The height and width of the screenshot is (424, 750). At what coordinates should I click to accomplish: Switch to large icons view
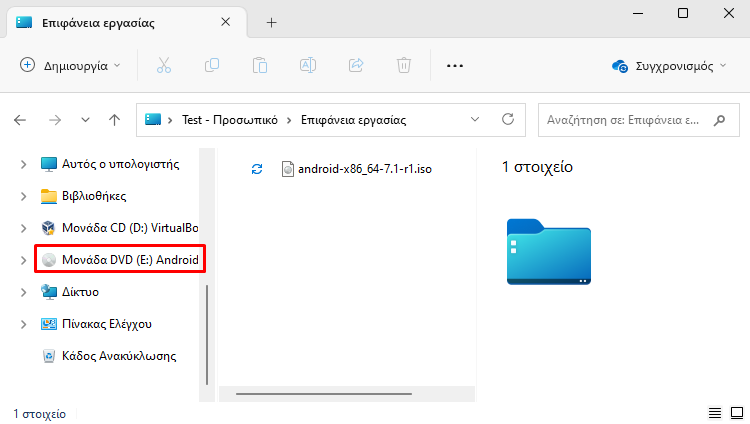coord(737,413)
